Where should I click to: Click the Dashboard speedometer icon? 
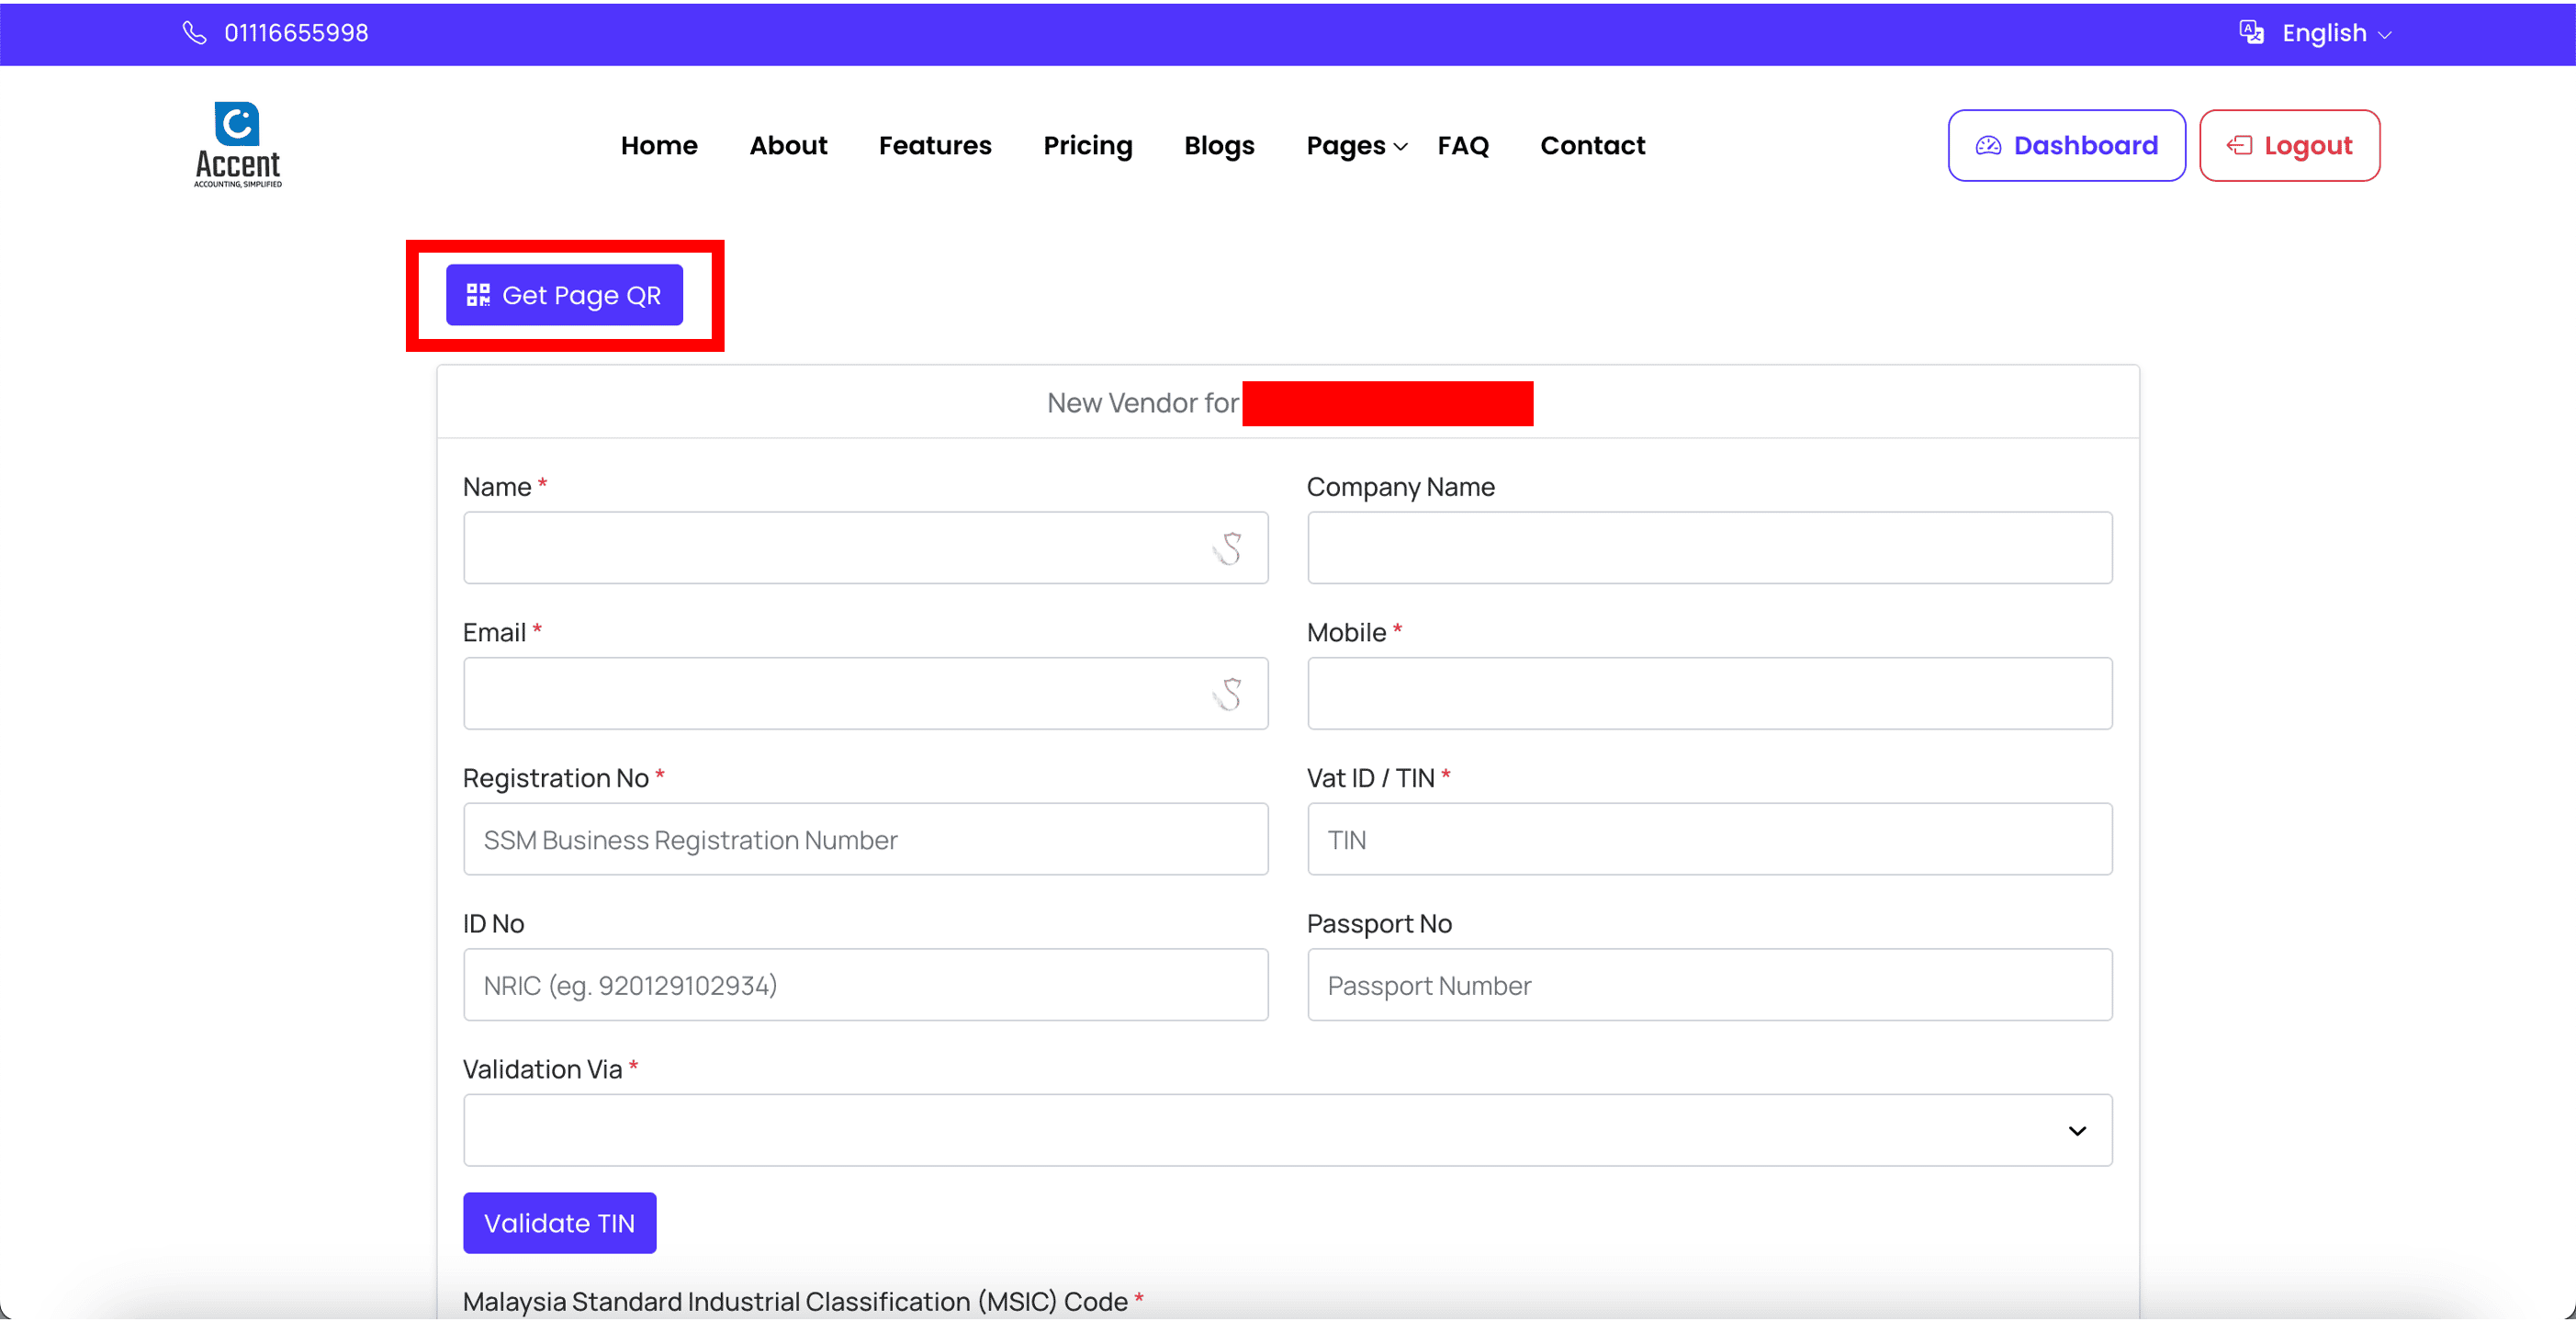pyautogui.click(x=1988, y=146)
